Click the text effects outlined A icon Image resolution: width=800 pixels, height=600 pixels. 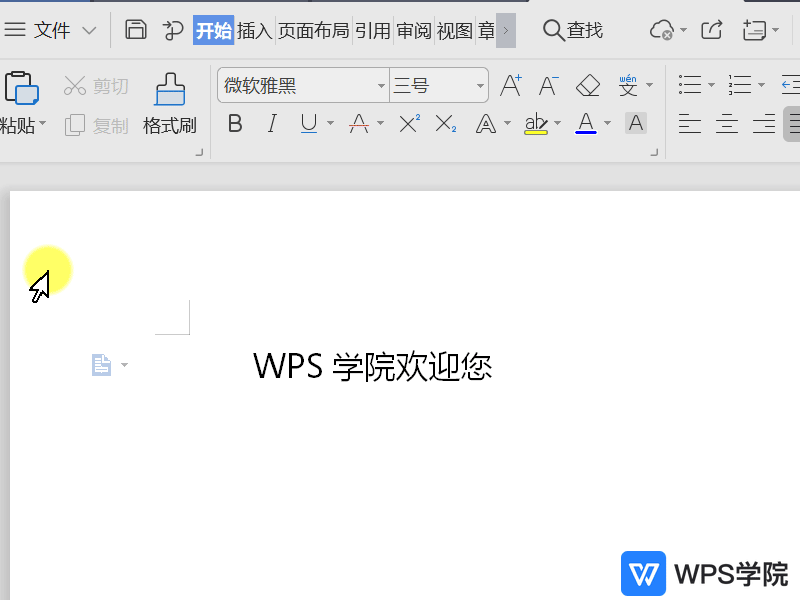tap(486, 123)
